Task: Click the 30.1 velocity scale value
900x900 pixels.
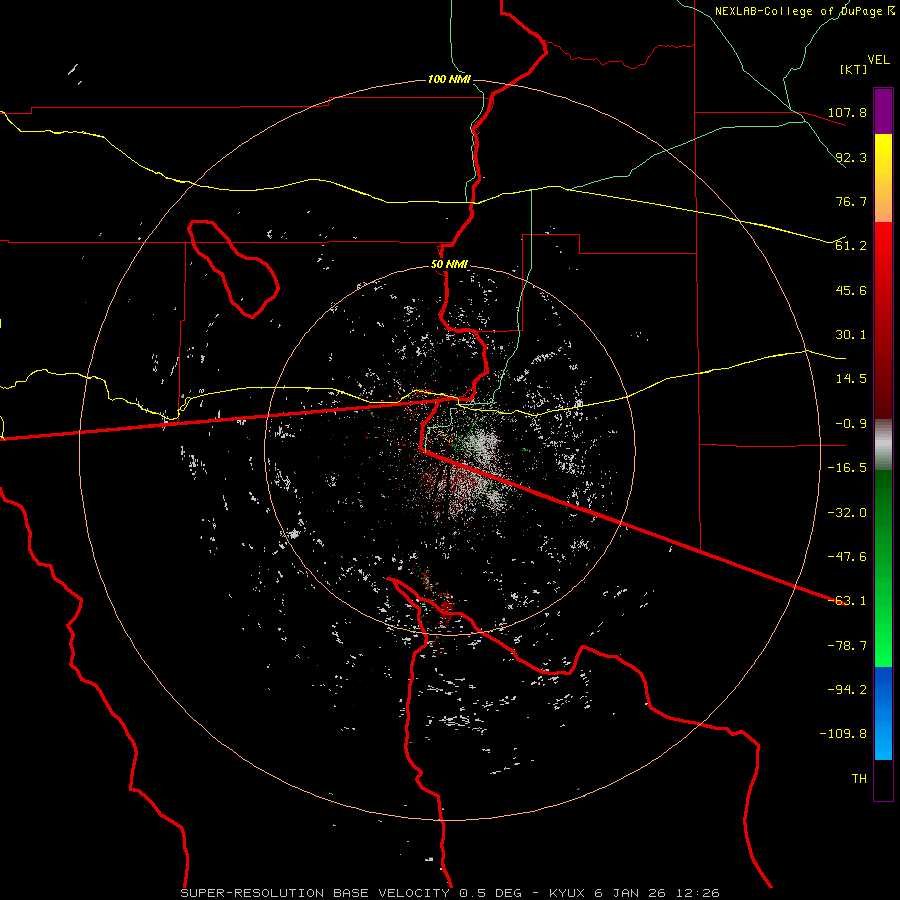Action: point(851,335)
